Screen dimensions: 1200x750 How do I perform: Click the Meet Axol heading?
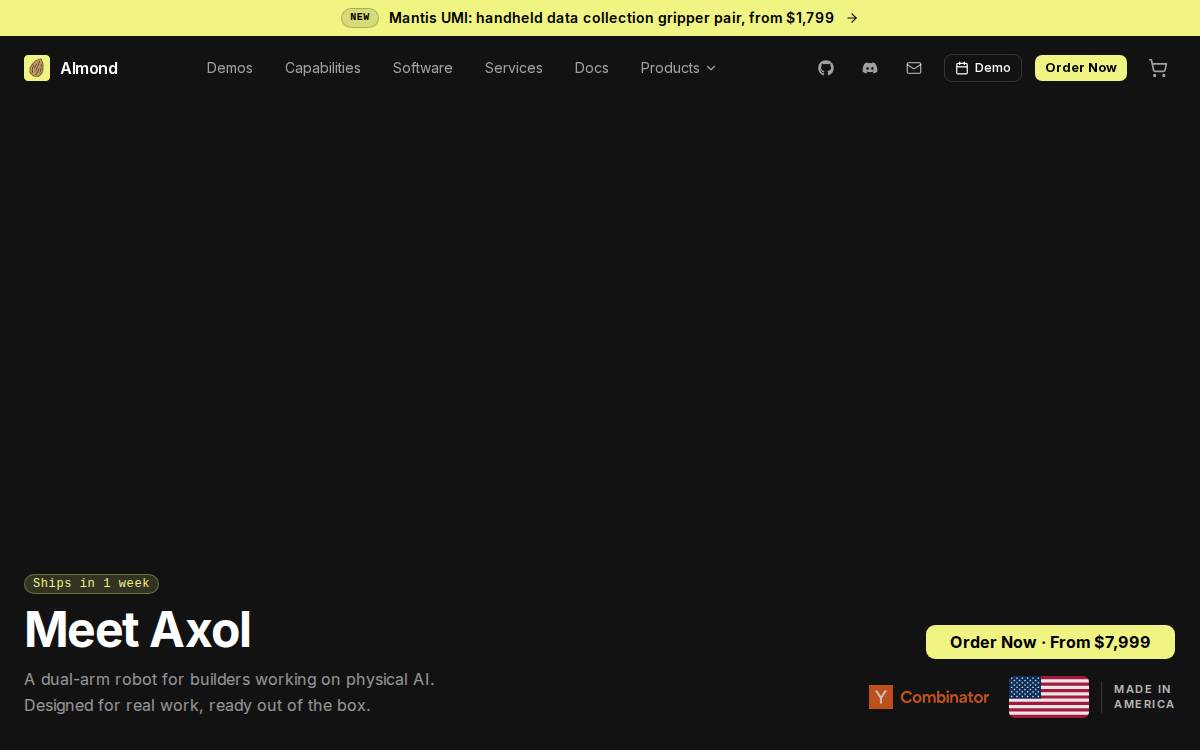coord(138,630)
